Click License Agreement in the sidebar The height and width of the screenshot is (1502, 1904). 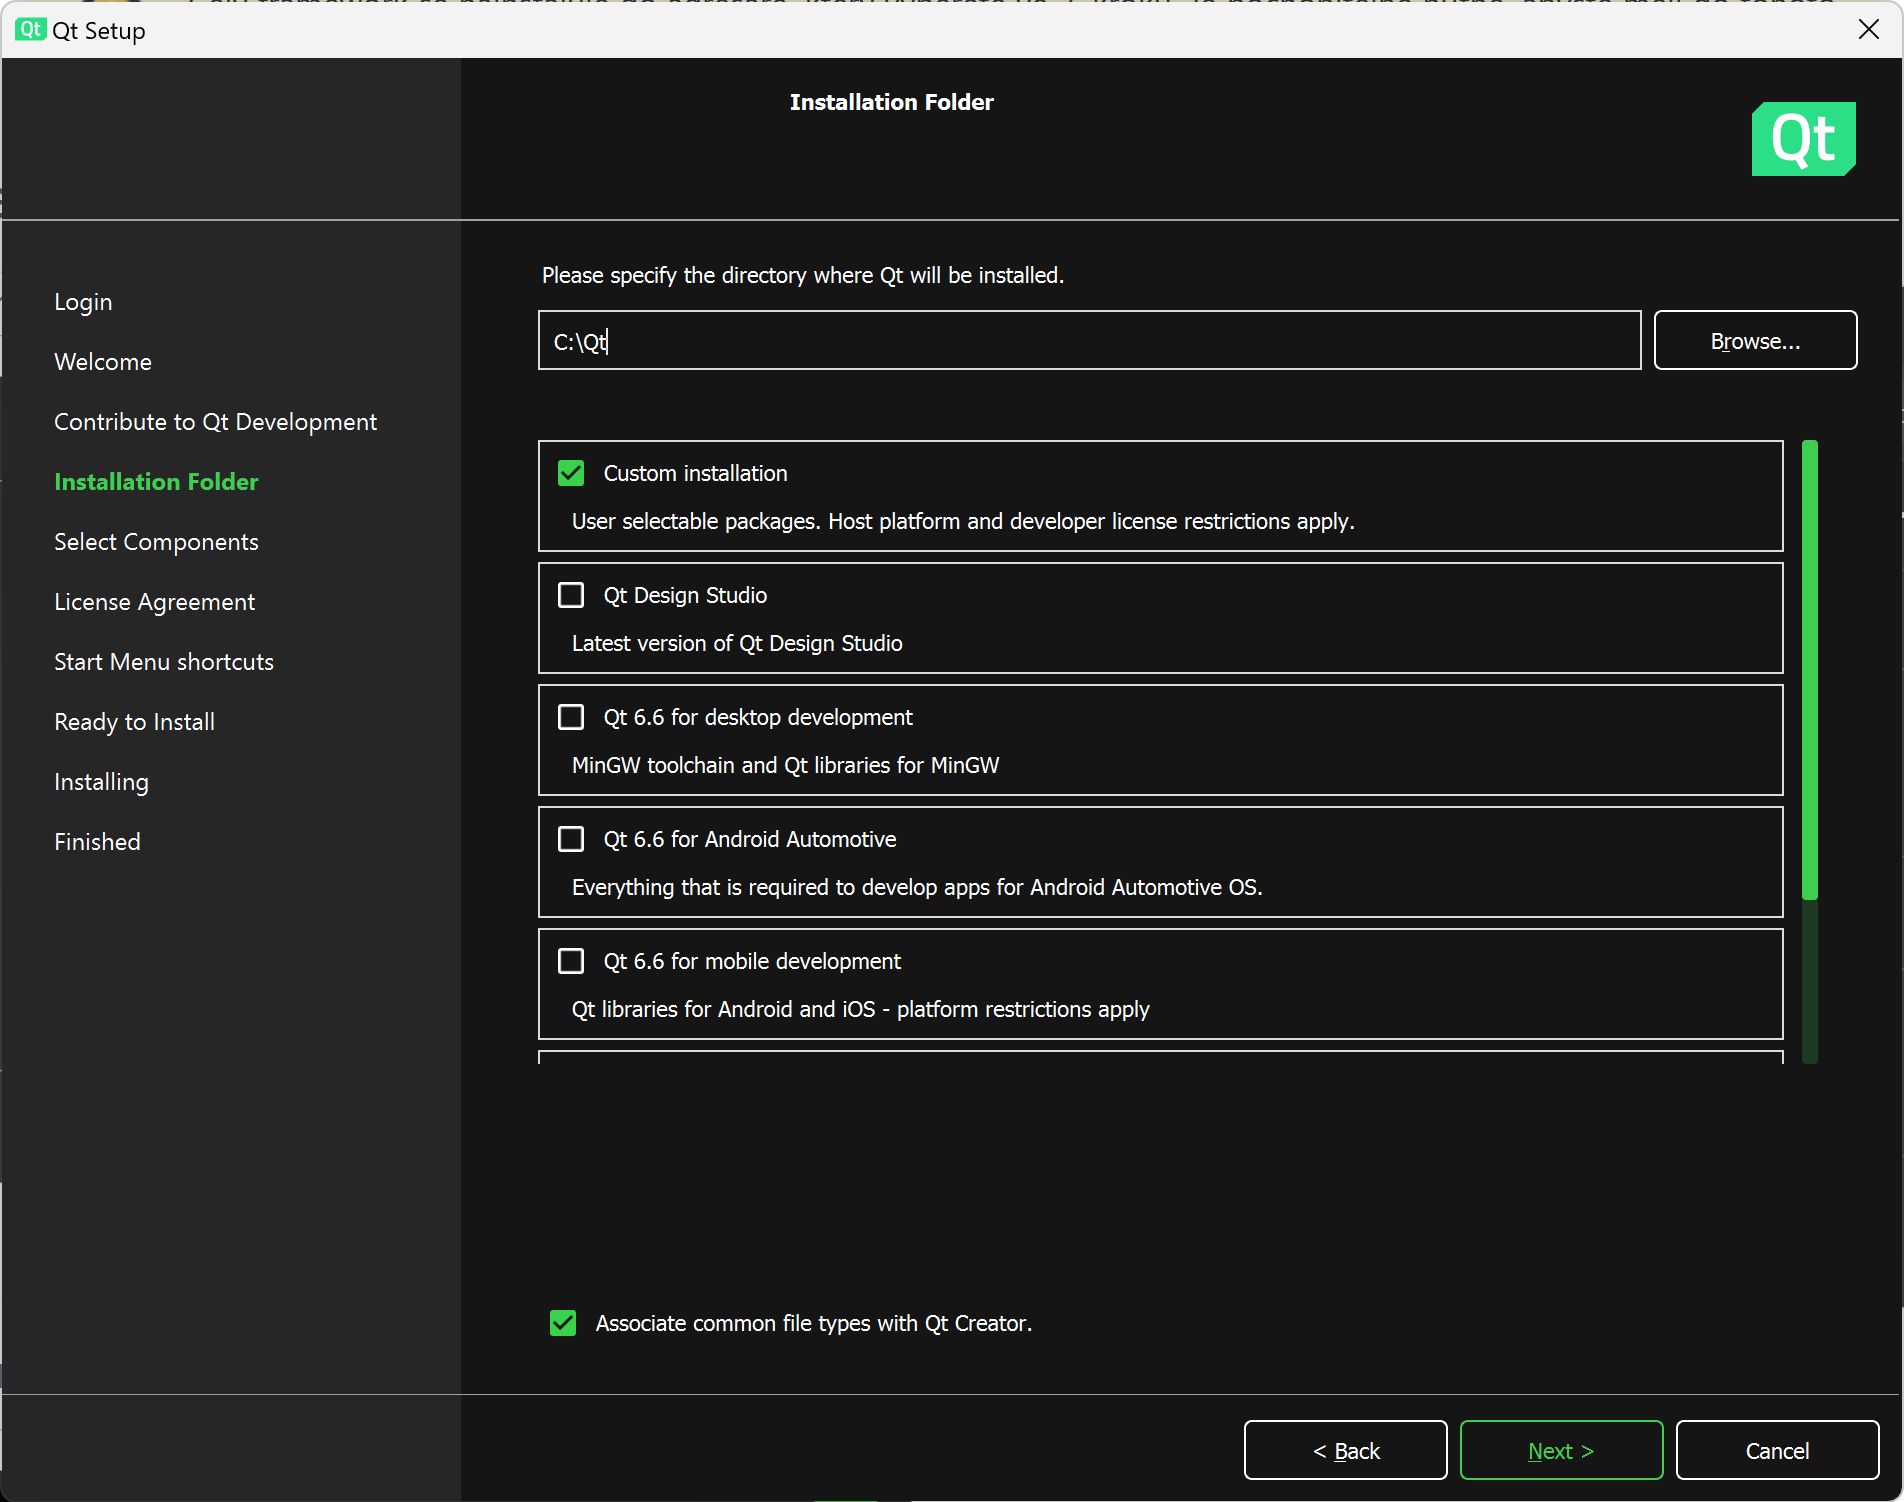click(154, 602)
